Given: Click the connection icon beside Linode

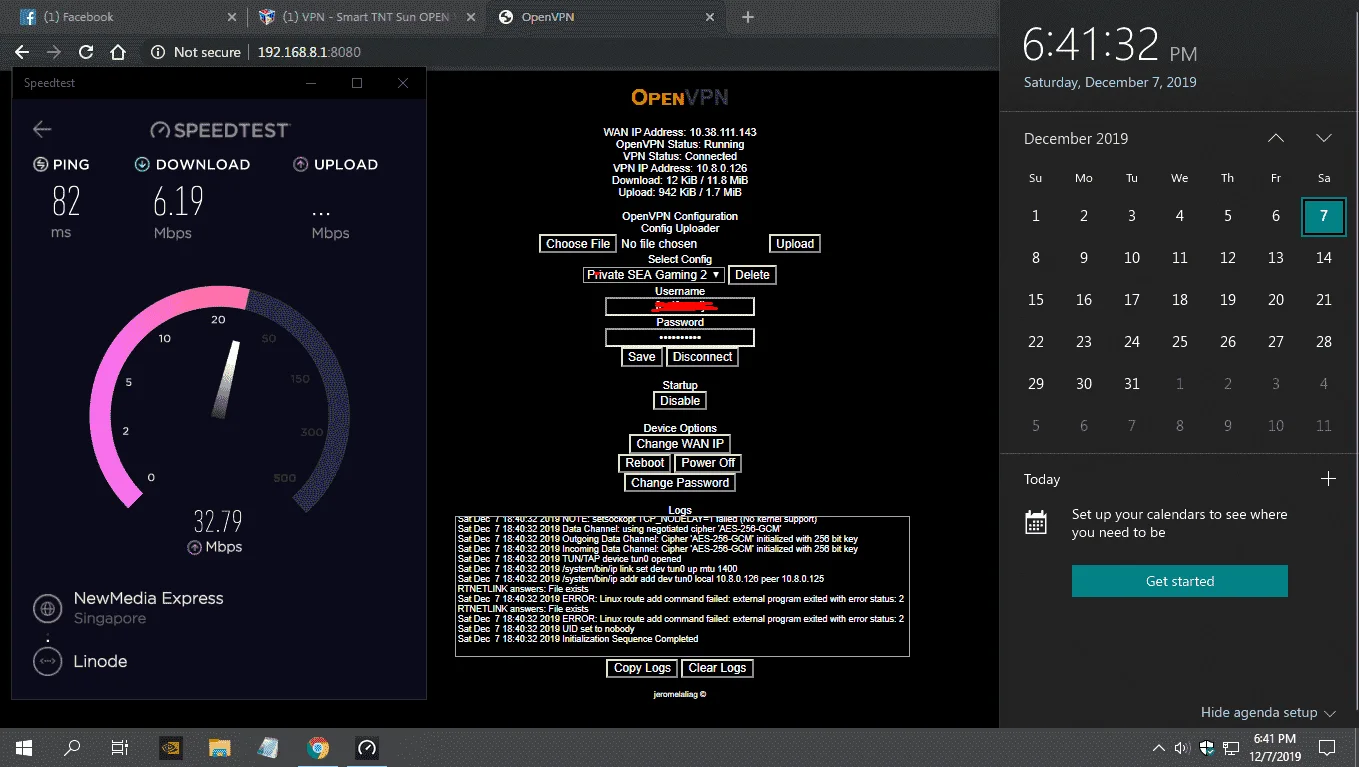Looking at the screenshot, I should (47, 661).
